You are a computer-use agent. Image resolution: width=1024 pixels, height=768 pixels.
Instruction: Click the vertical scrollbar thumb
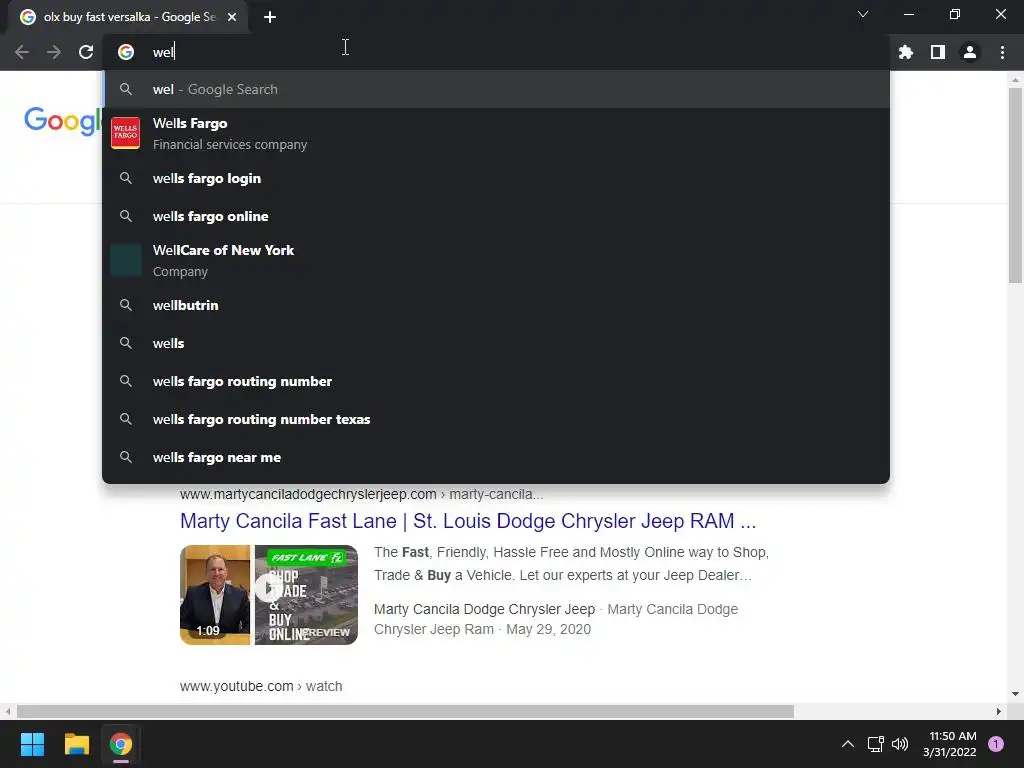pyautogui.click(x=1015, y=185)
